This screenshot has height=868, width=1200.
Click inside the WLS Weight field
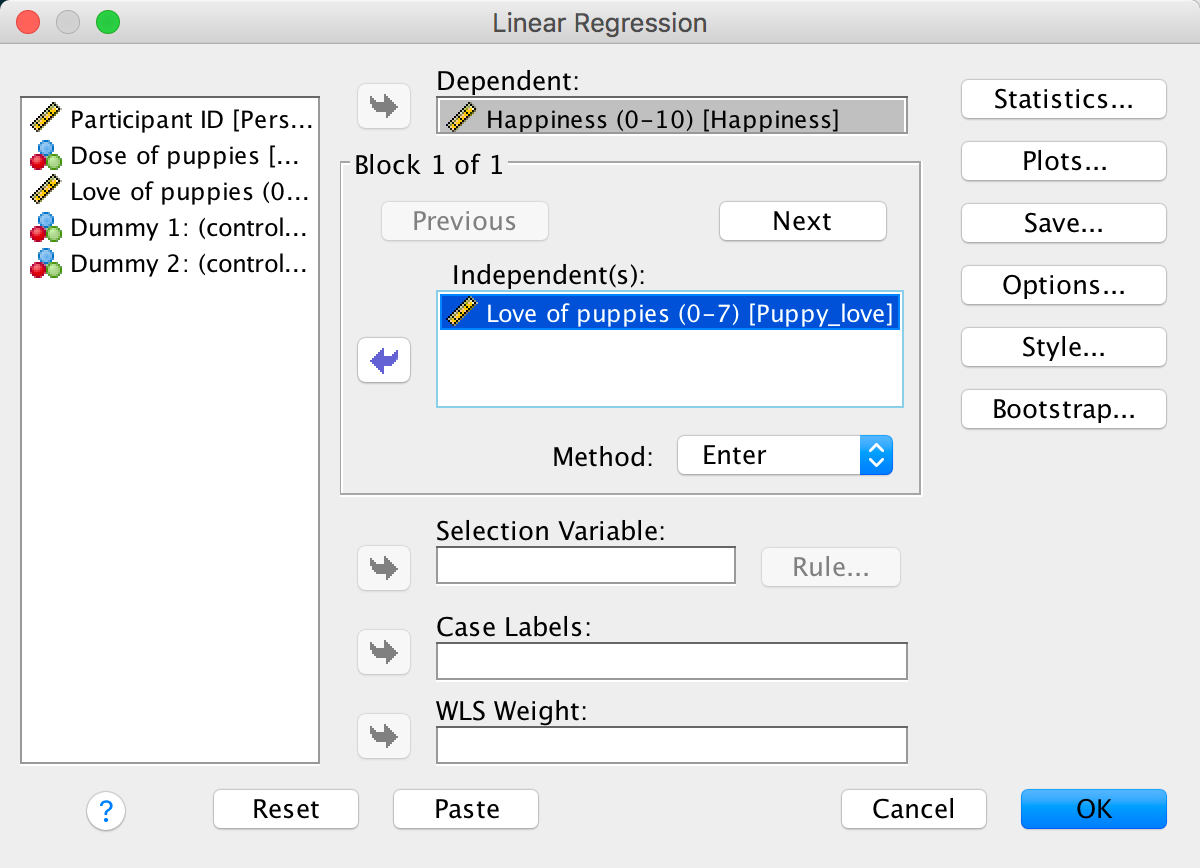click(671, 745)
